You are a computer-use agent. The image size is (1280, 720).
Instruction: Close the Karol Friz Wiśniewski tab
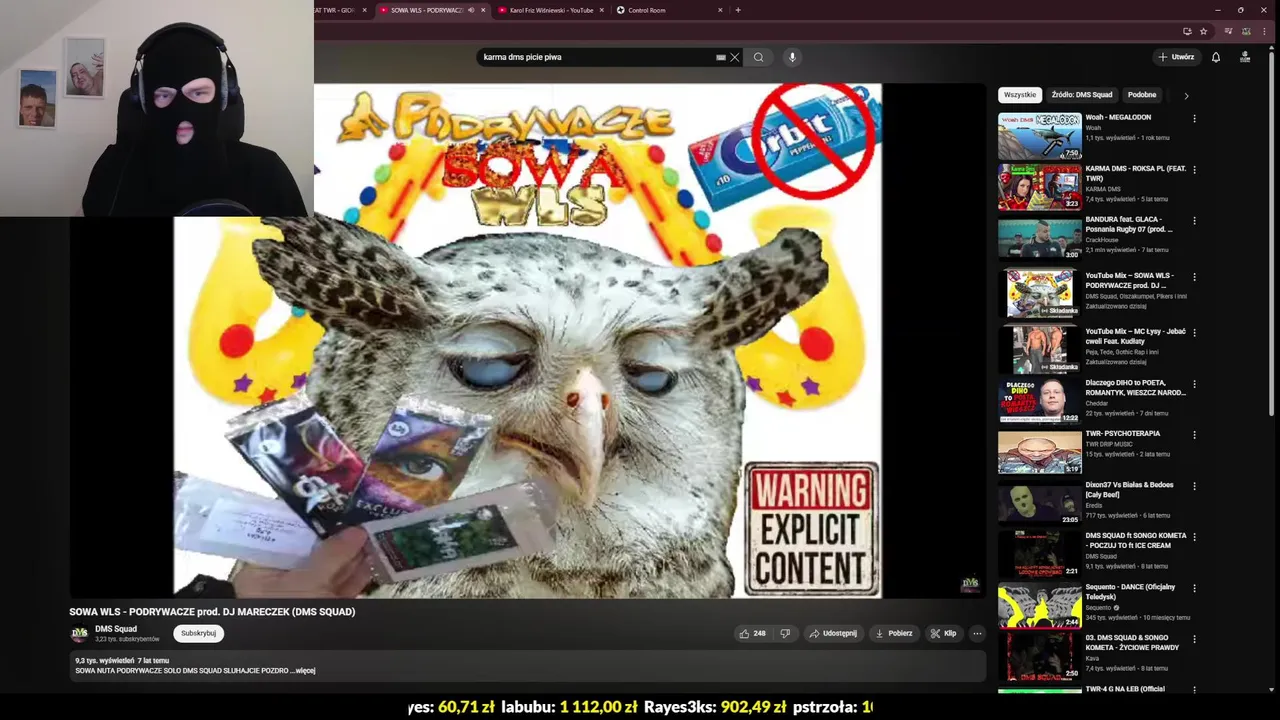602,10
